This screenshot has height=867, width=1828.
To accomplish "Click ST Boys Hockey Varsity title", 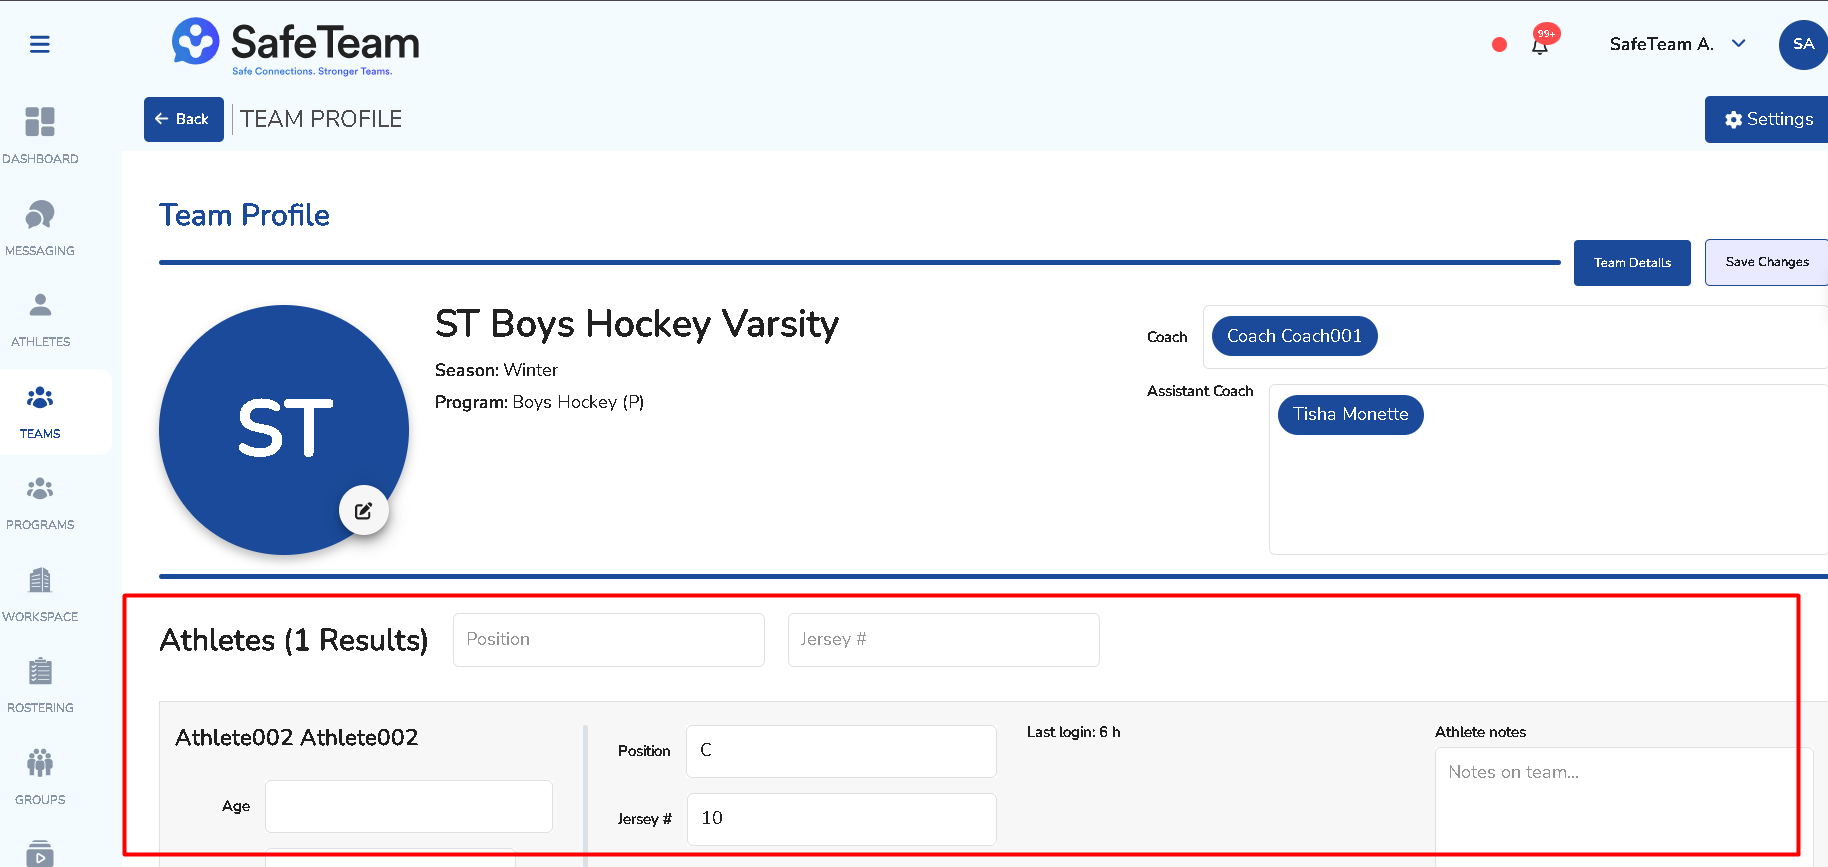I will [637, 324].
